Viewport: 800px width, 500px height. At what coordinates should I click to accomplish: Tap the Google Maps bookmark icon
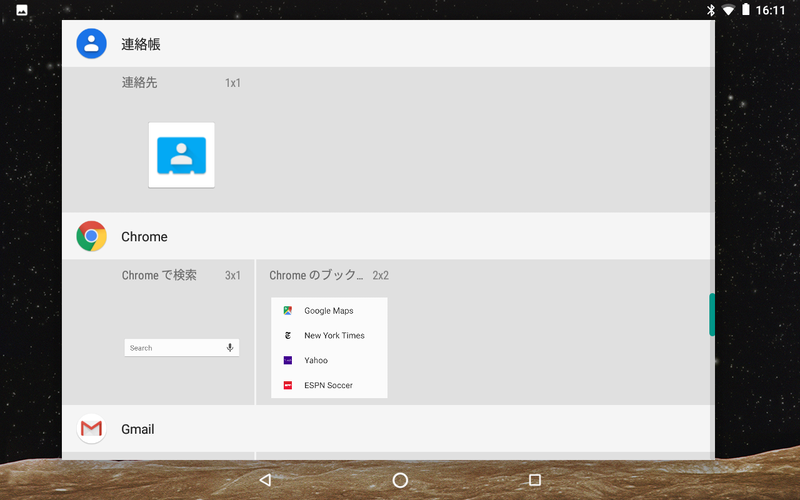tap(288, 310)
